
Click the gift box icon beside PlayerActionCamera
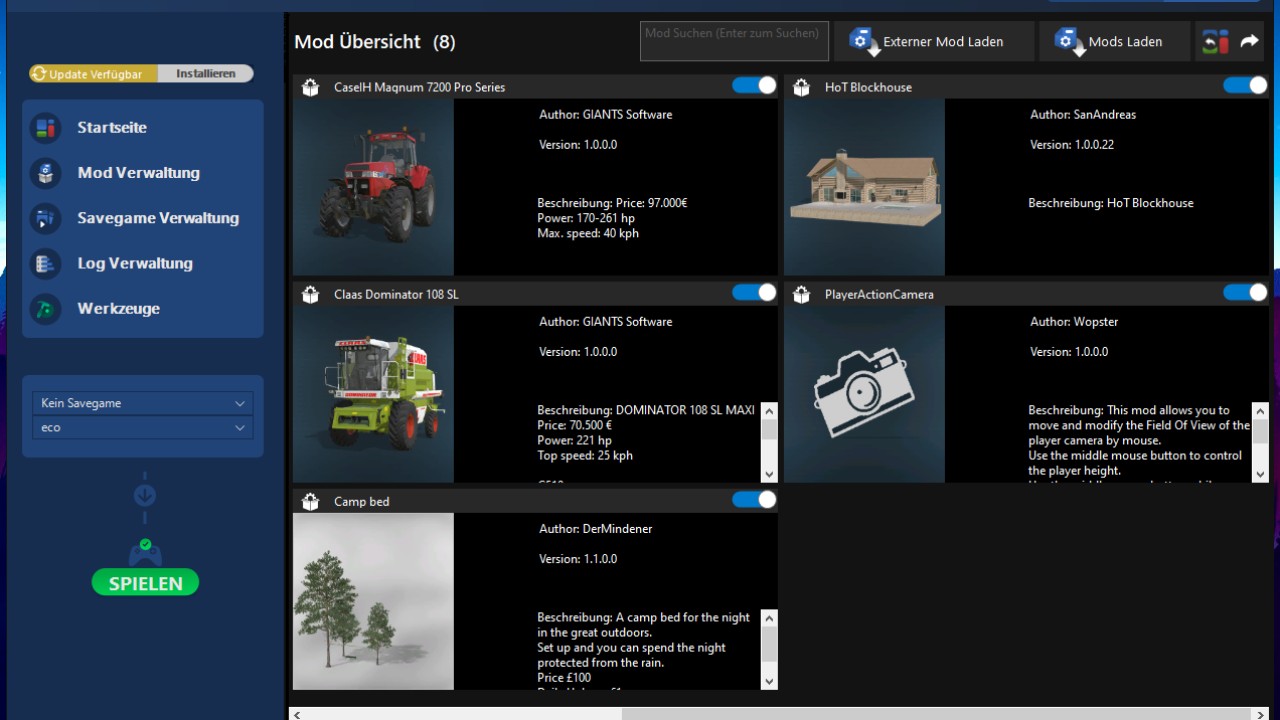(x=801, y=294)
